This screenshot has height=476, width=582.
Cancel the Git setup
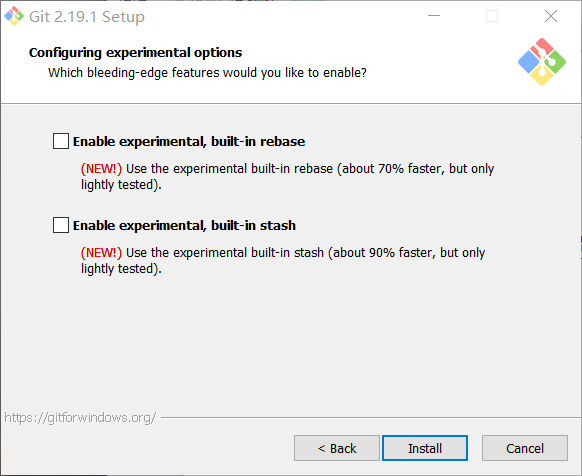tap(525, 448)
